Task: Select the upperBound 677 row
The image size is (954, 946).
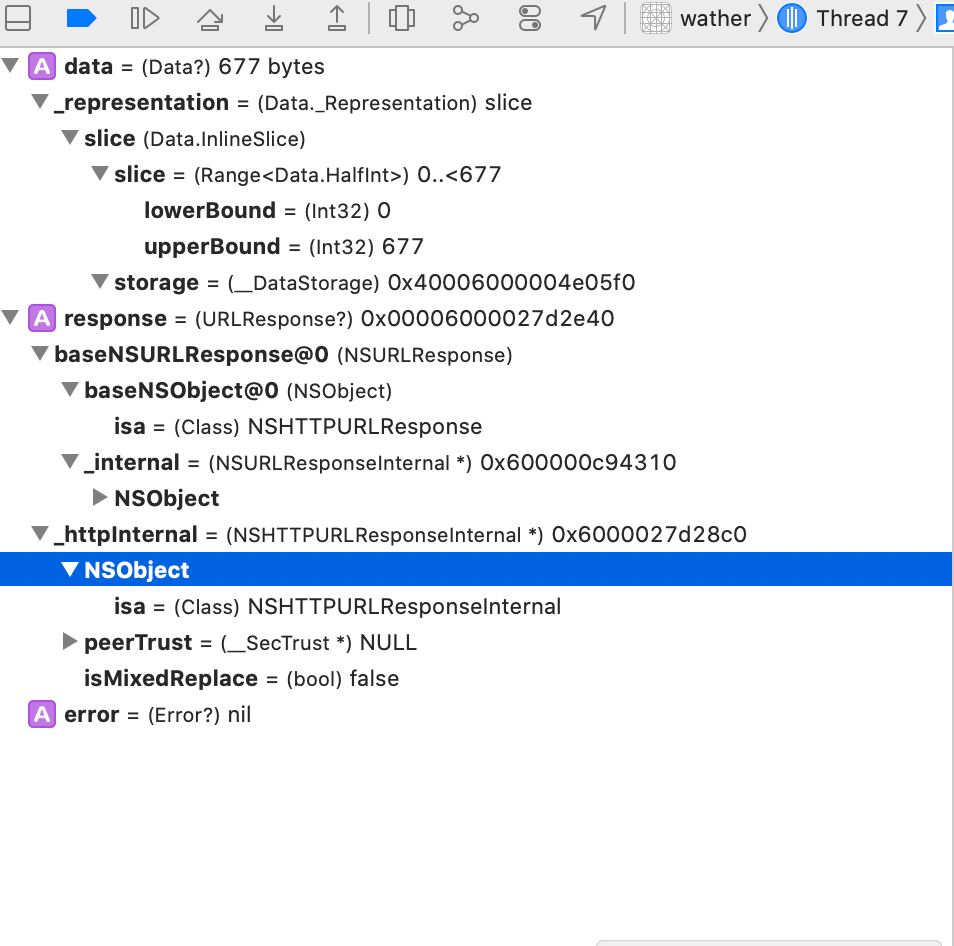Action: click(477, 246)
